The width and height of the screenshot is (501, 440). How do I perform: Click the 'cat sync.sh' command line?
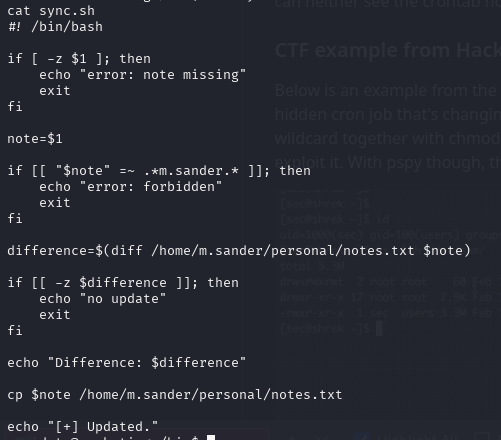click(51, 11)
